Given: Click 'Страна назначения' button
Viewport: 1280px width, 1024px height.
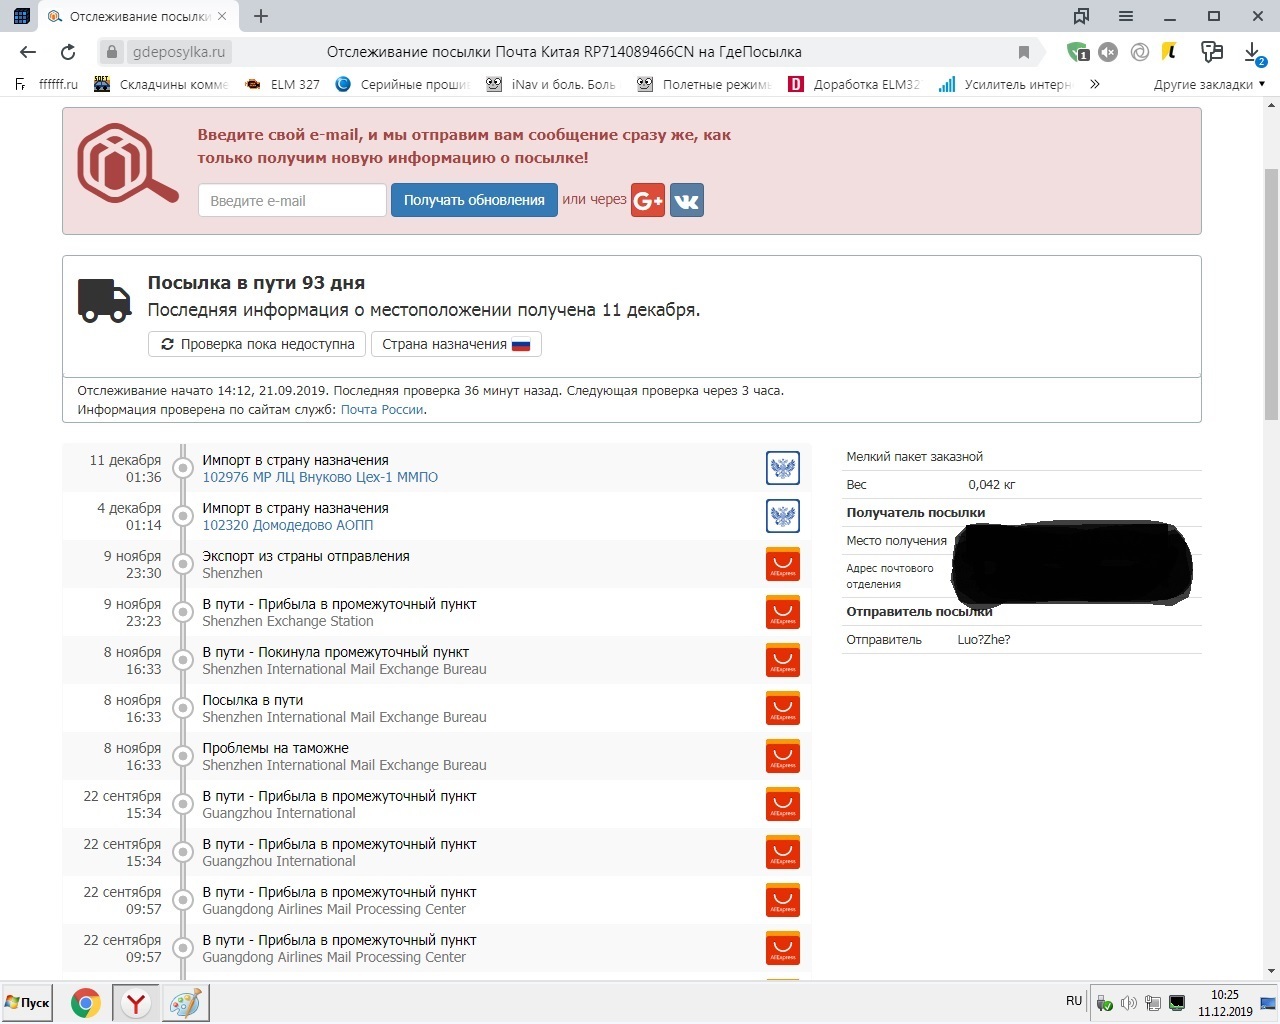Looking at the screenshot, I should tap(456, 344).
